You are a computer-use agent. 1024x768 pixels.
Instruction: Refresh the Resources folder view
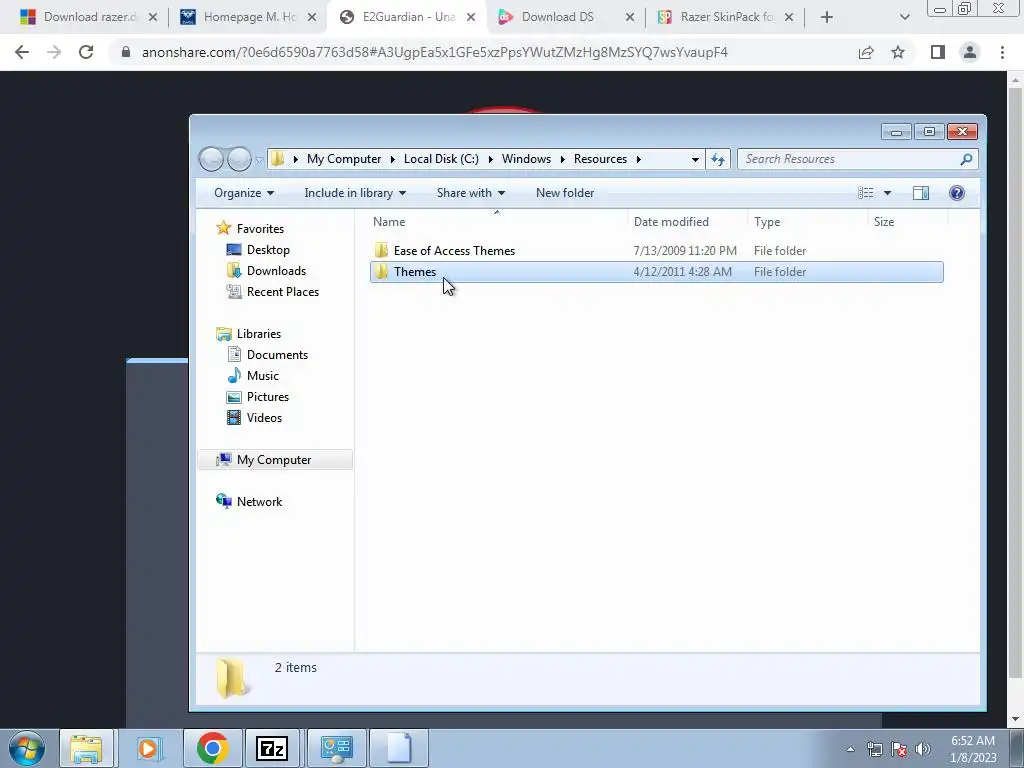tap(718, 159)
